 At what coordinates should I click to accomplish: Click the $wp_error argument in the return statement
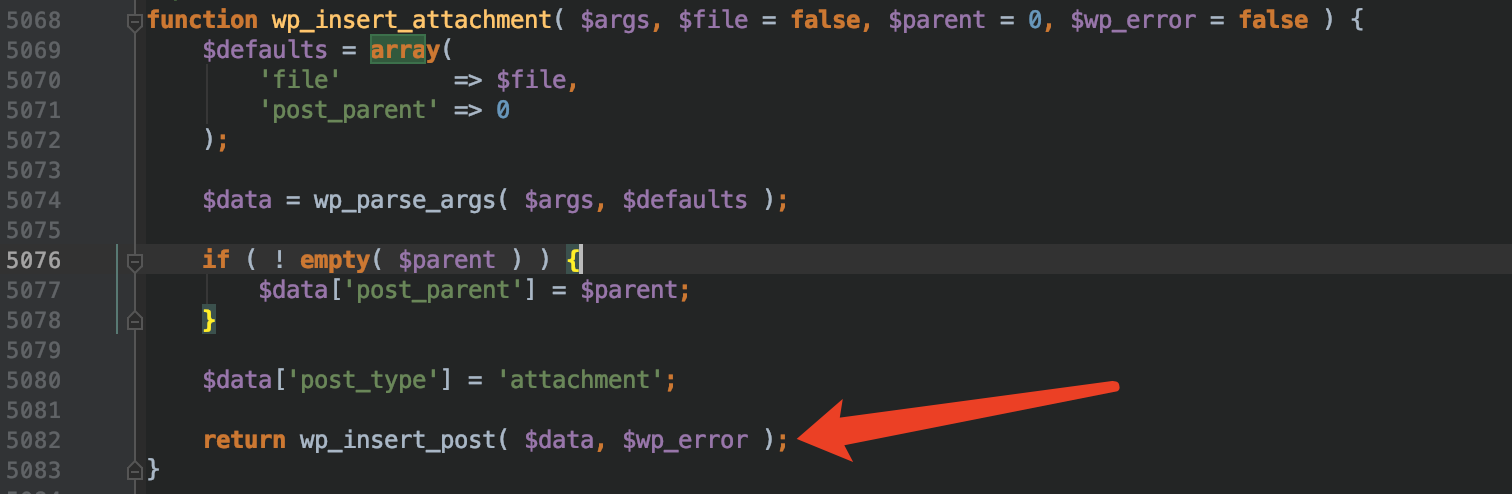[684, 440]
